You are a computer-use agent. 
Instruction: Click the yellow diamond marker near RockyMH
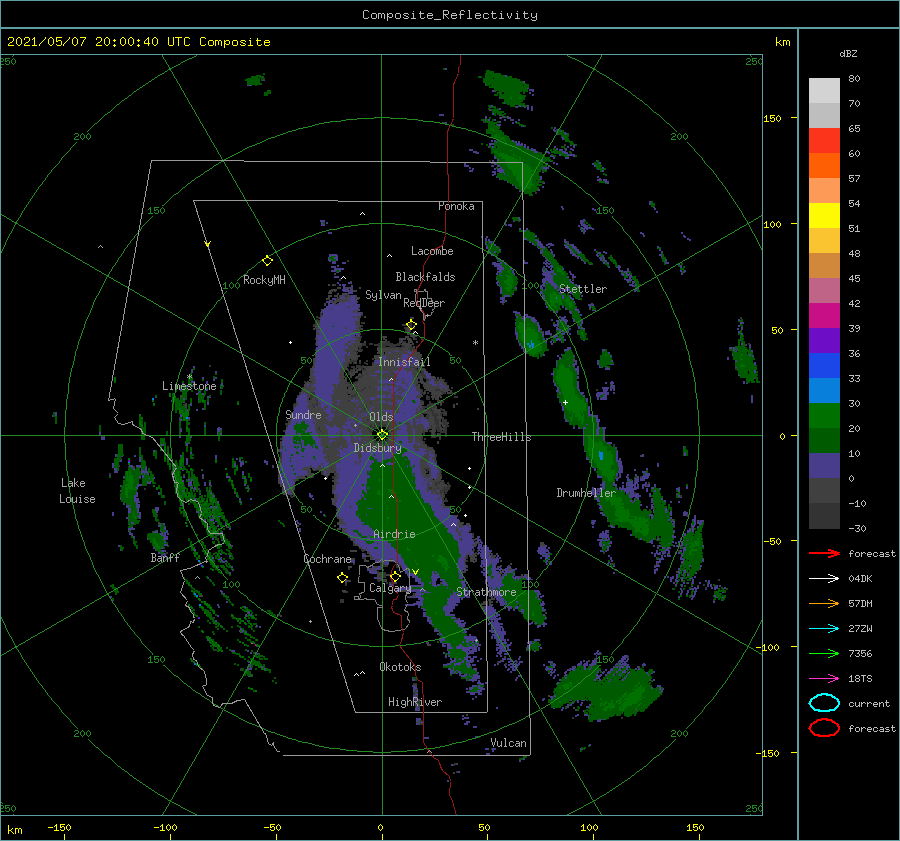tap(267, 261)
